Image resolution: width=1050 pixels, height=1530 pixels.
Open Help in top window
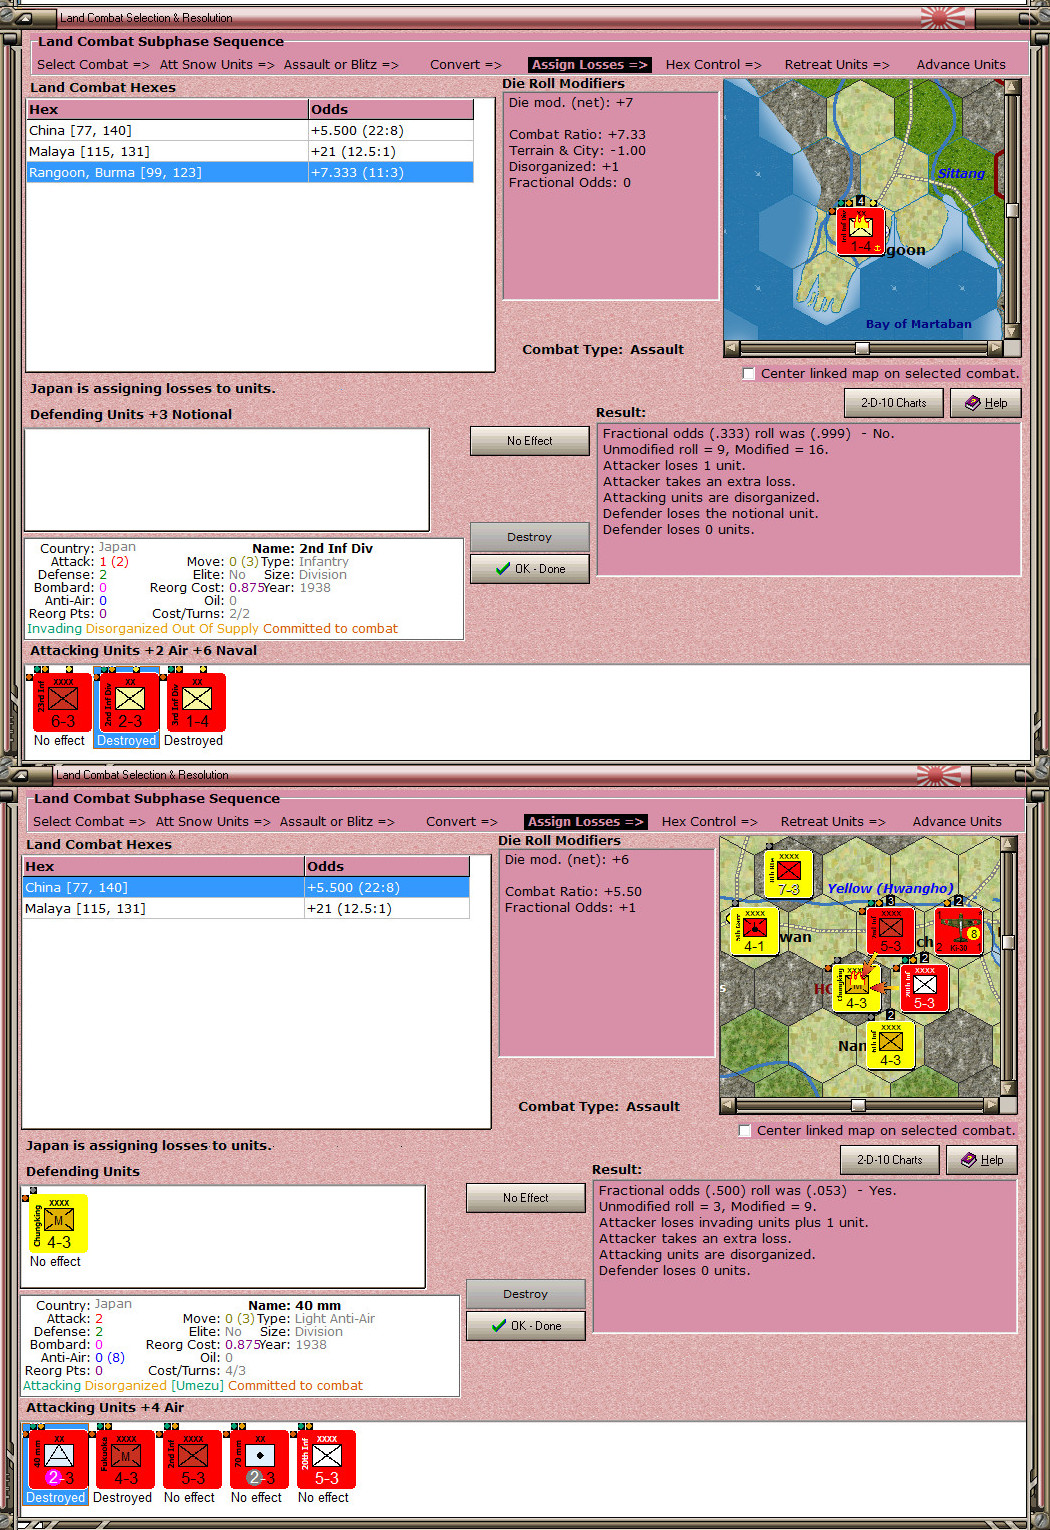(985, 403)
